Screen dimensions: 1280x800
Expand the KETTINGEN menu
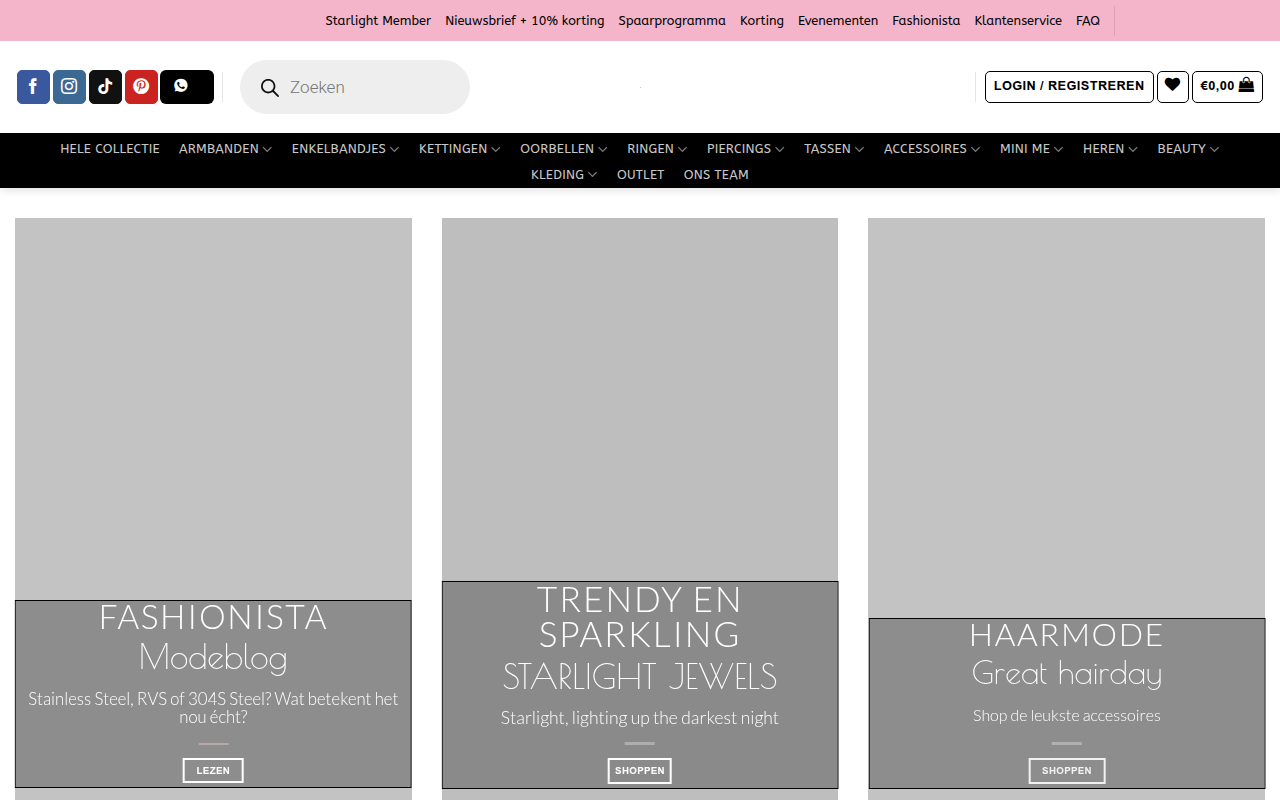pos(459,149)
